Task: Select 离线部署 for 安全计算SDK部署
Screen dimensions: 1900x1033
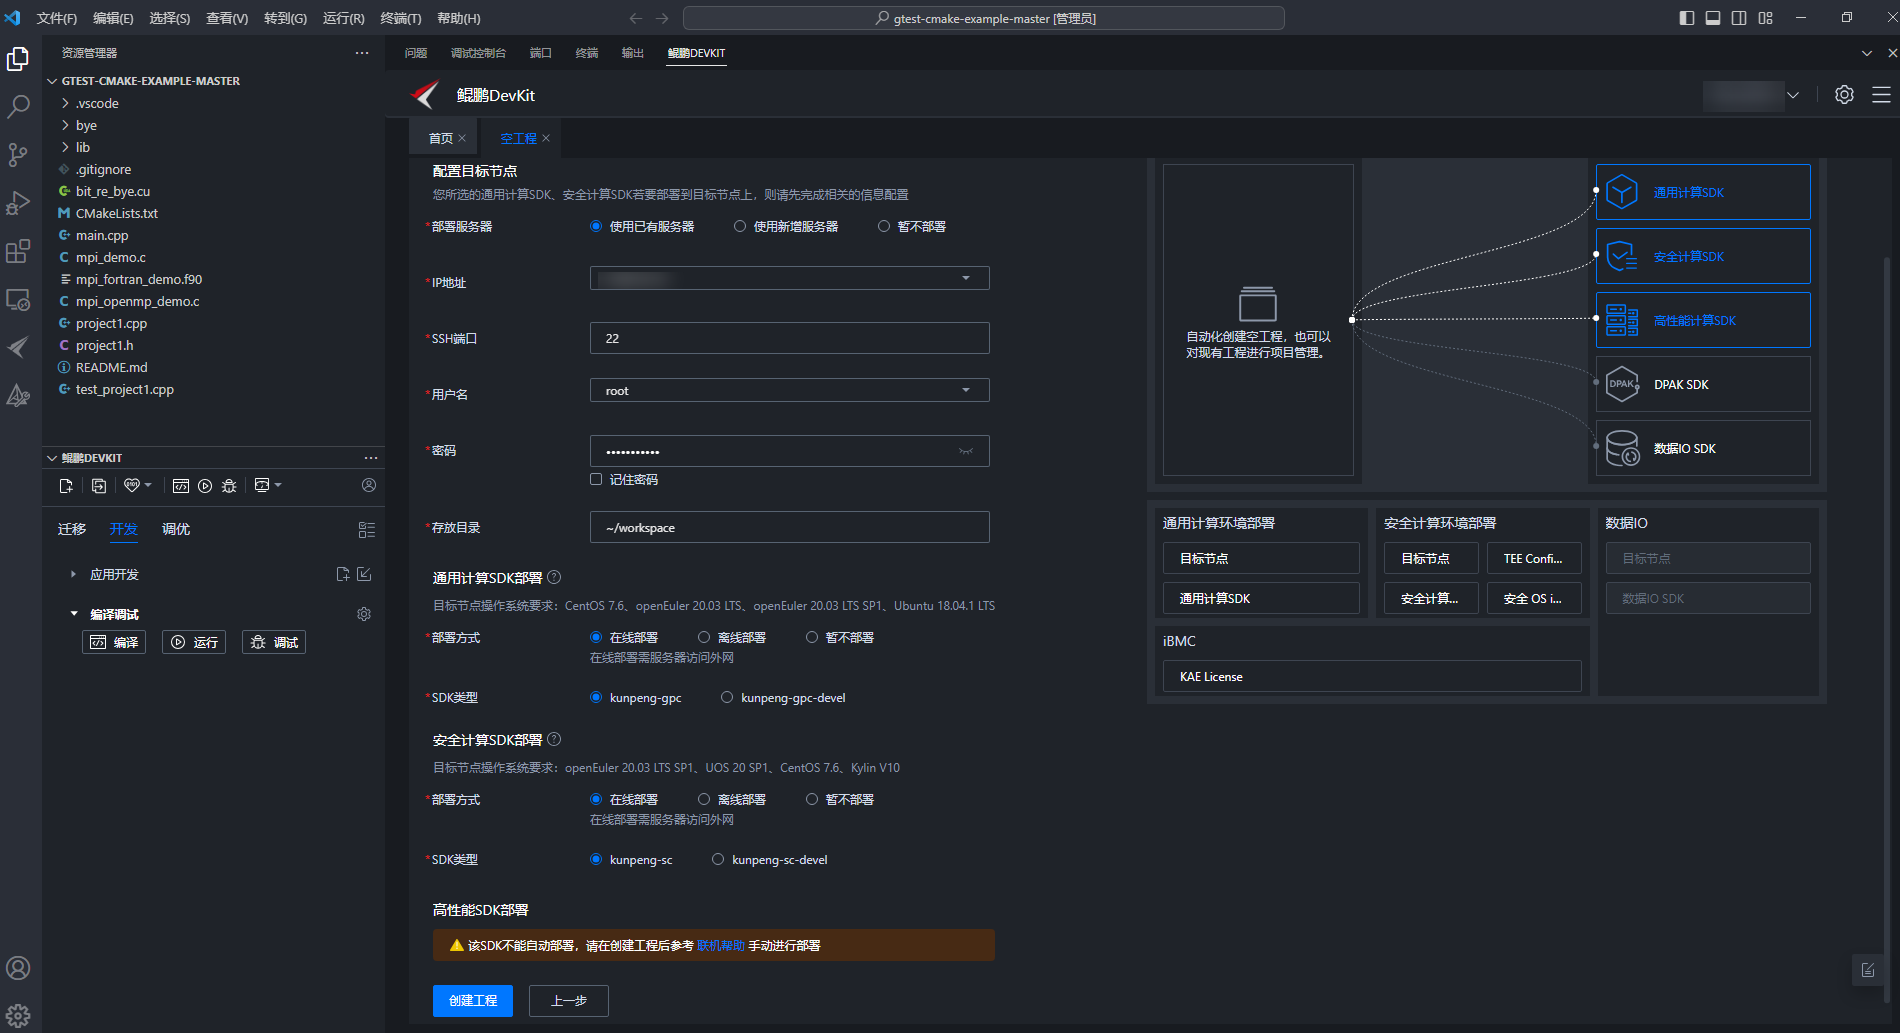Action: 704,799
